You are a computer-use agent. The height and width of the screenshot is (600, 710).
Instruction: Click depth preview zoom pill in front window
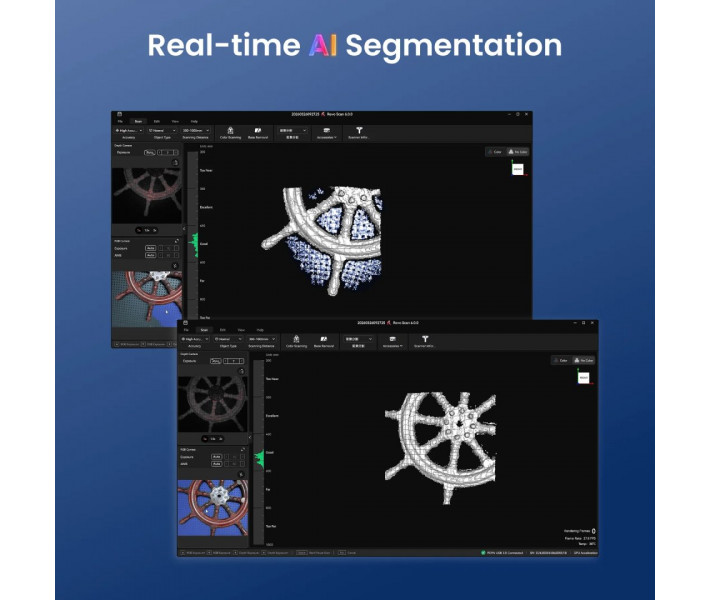pyautogui.click(x=212, y=439)
